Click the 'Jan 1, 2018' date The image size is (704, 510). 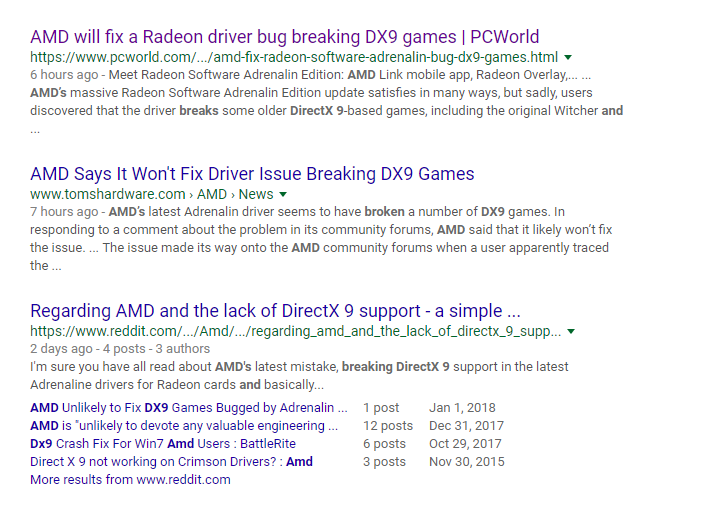(x=462, y=408)
